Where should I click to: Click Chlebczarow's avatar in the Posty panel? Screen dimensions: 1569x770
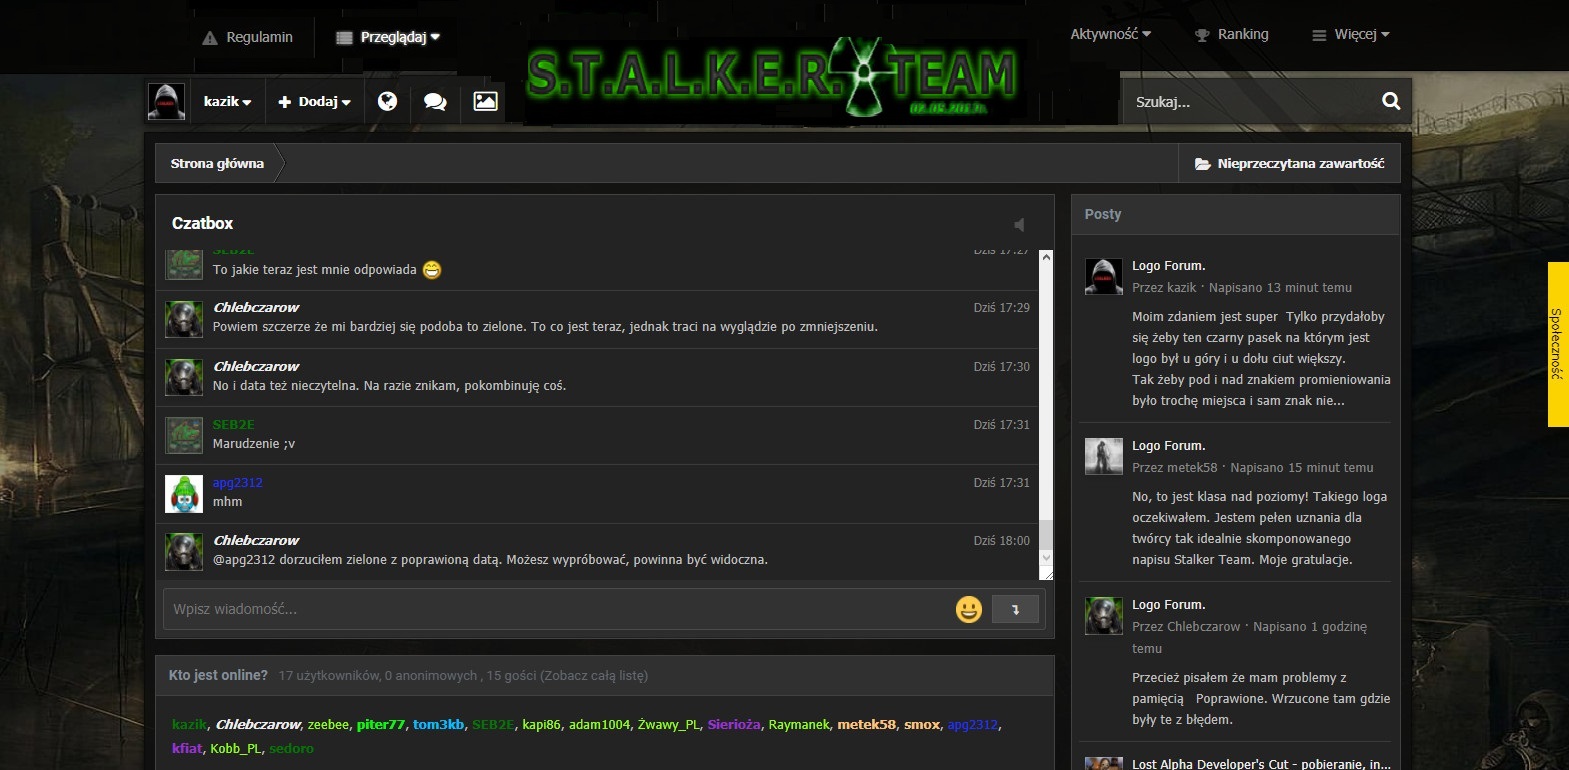click(x=1104, y=615)
